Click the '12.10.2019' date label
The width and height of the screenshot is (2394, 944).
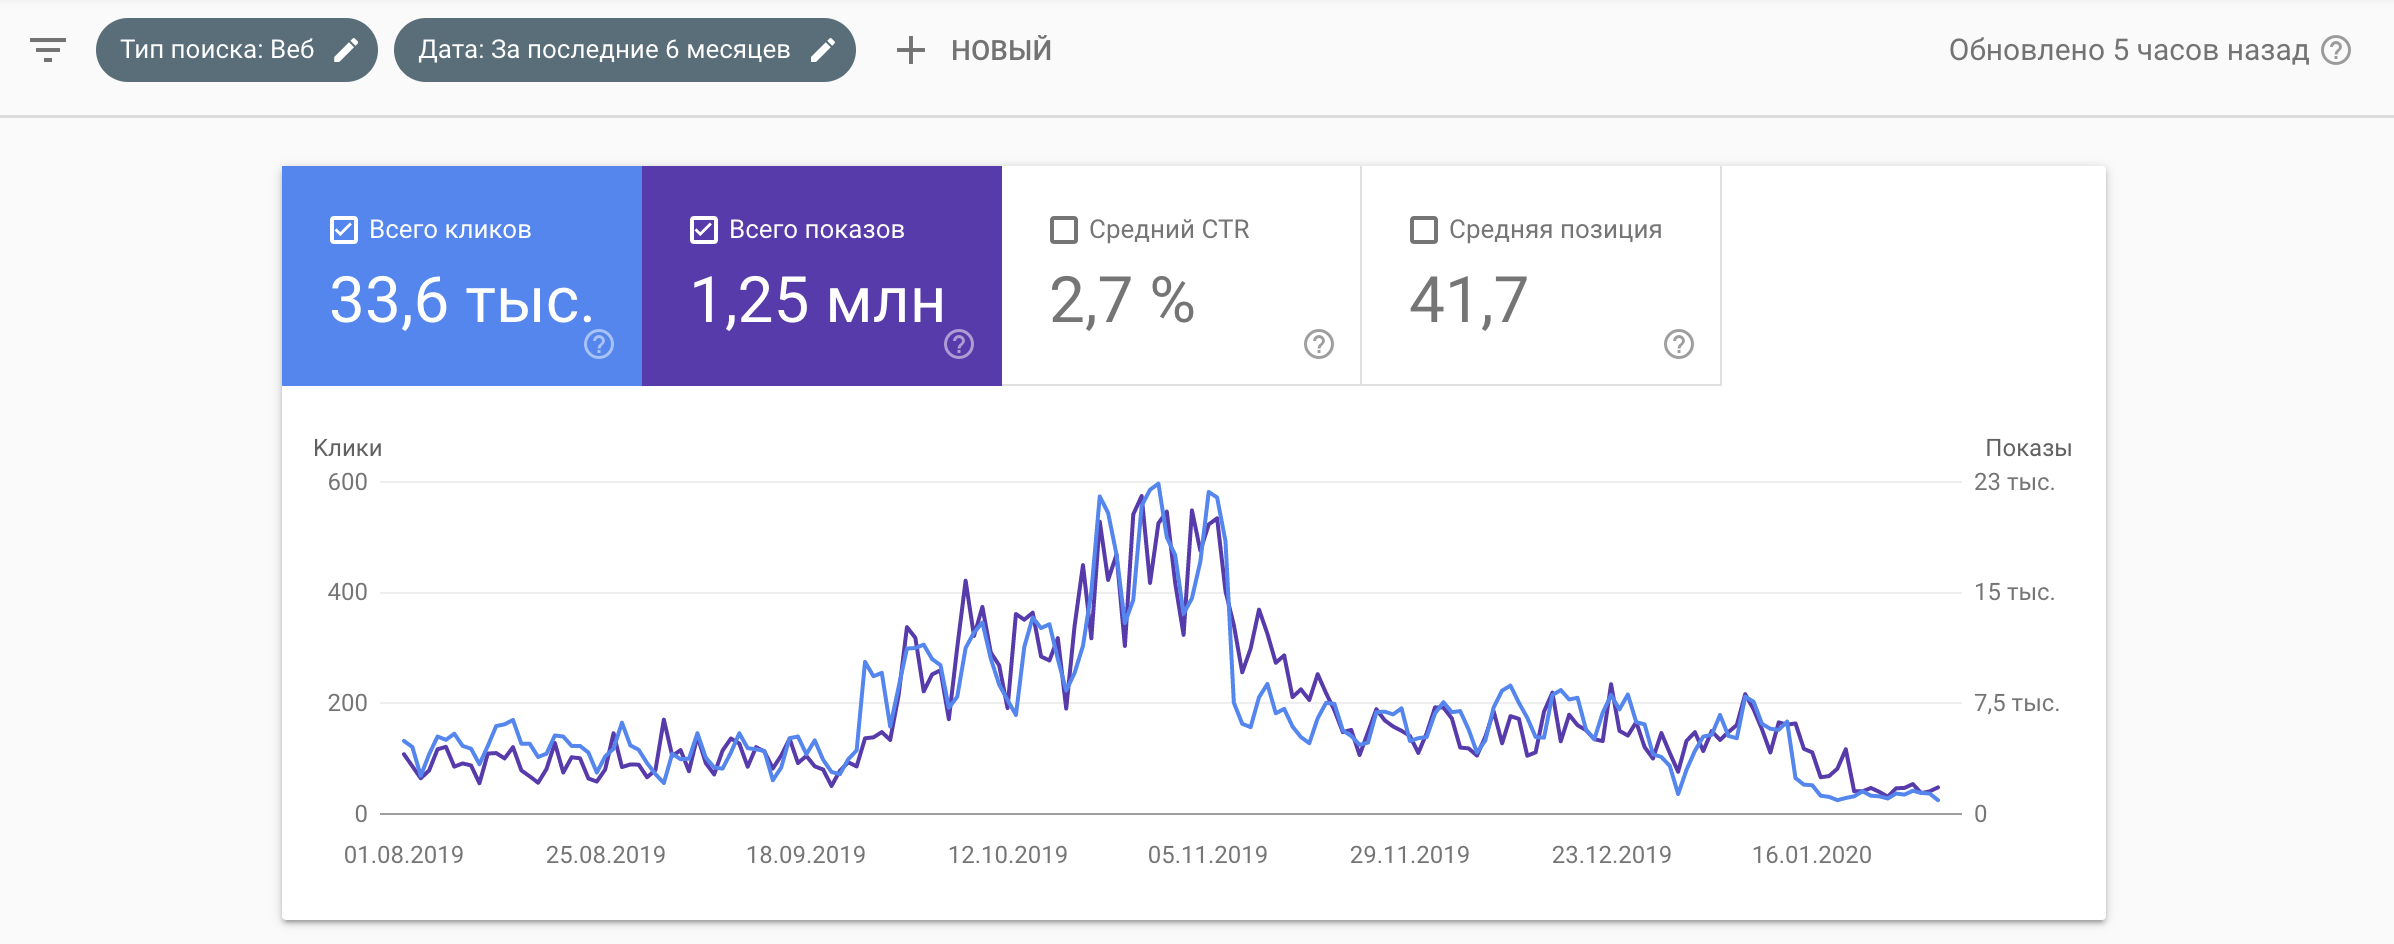pos(1008,855)
